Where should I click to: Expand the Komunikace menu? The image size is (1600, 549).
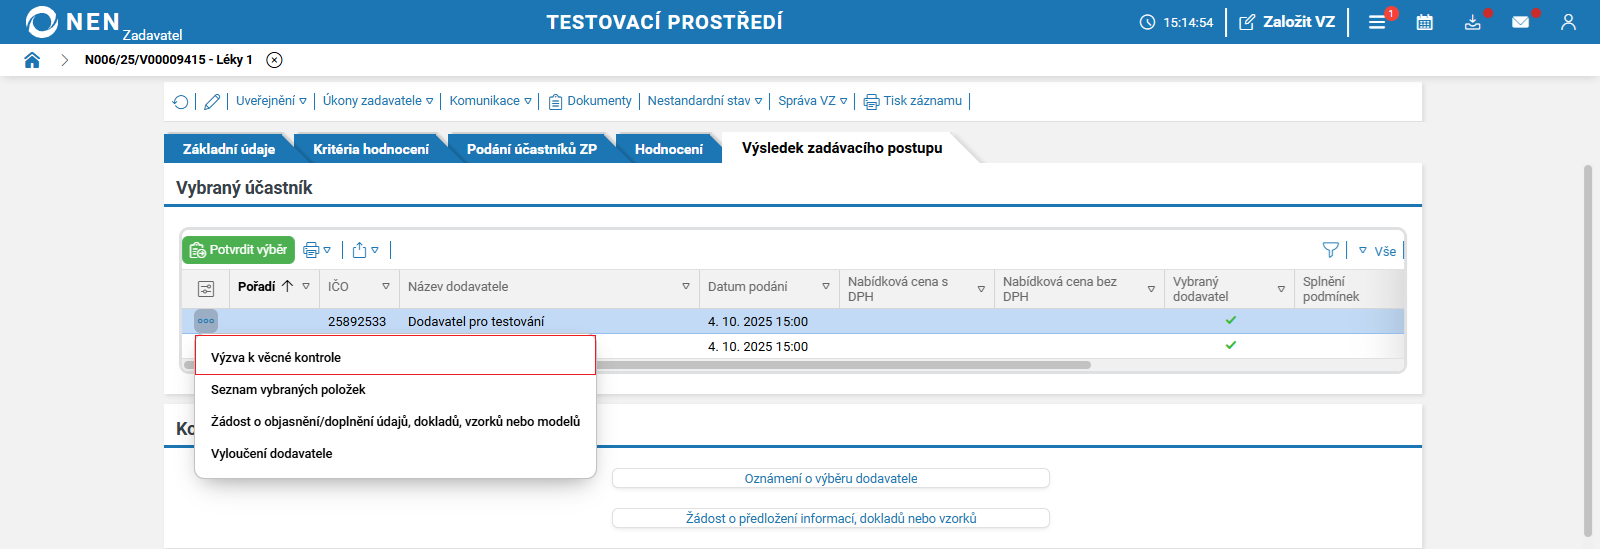(490, 101)
